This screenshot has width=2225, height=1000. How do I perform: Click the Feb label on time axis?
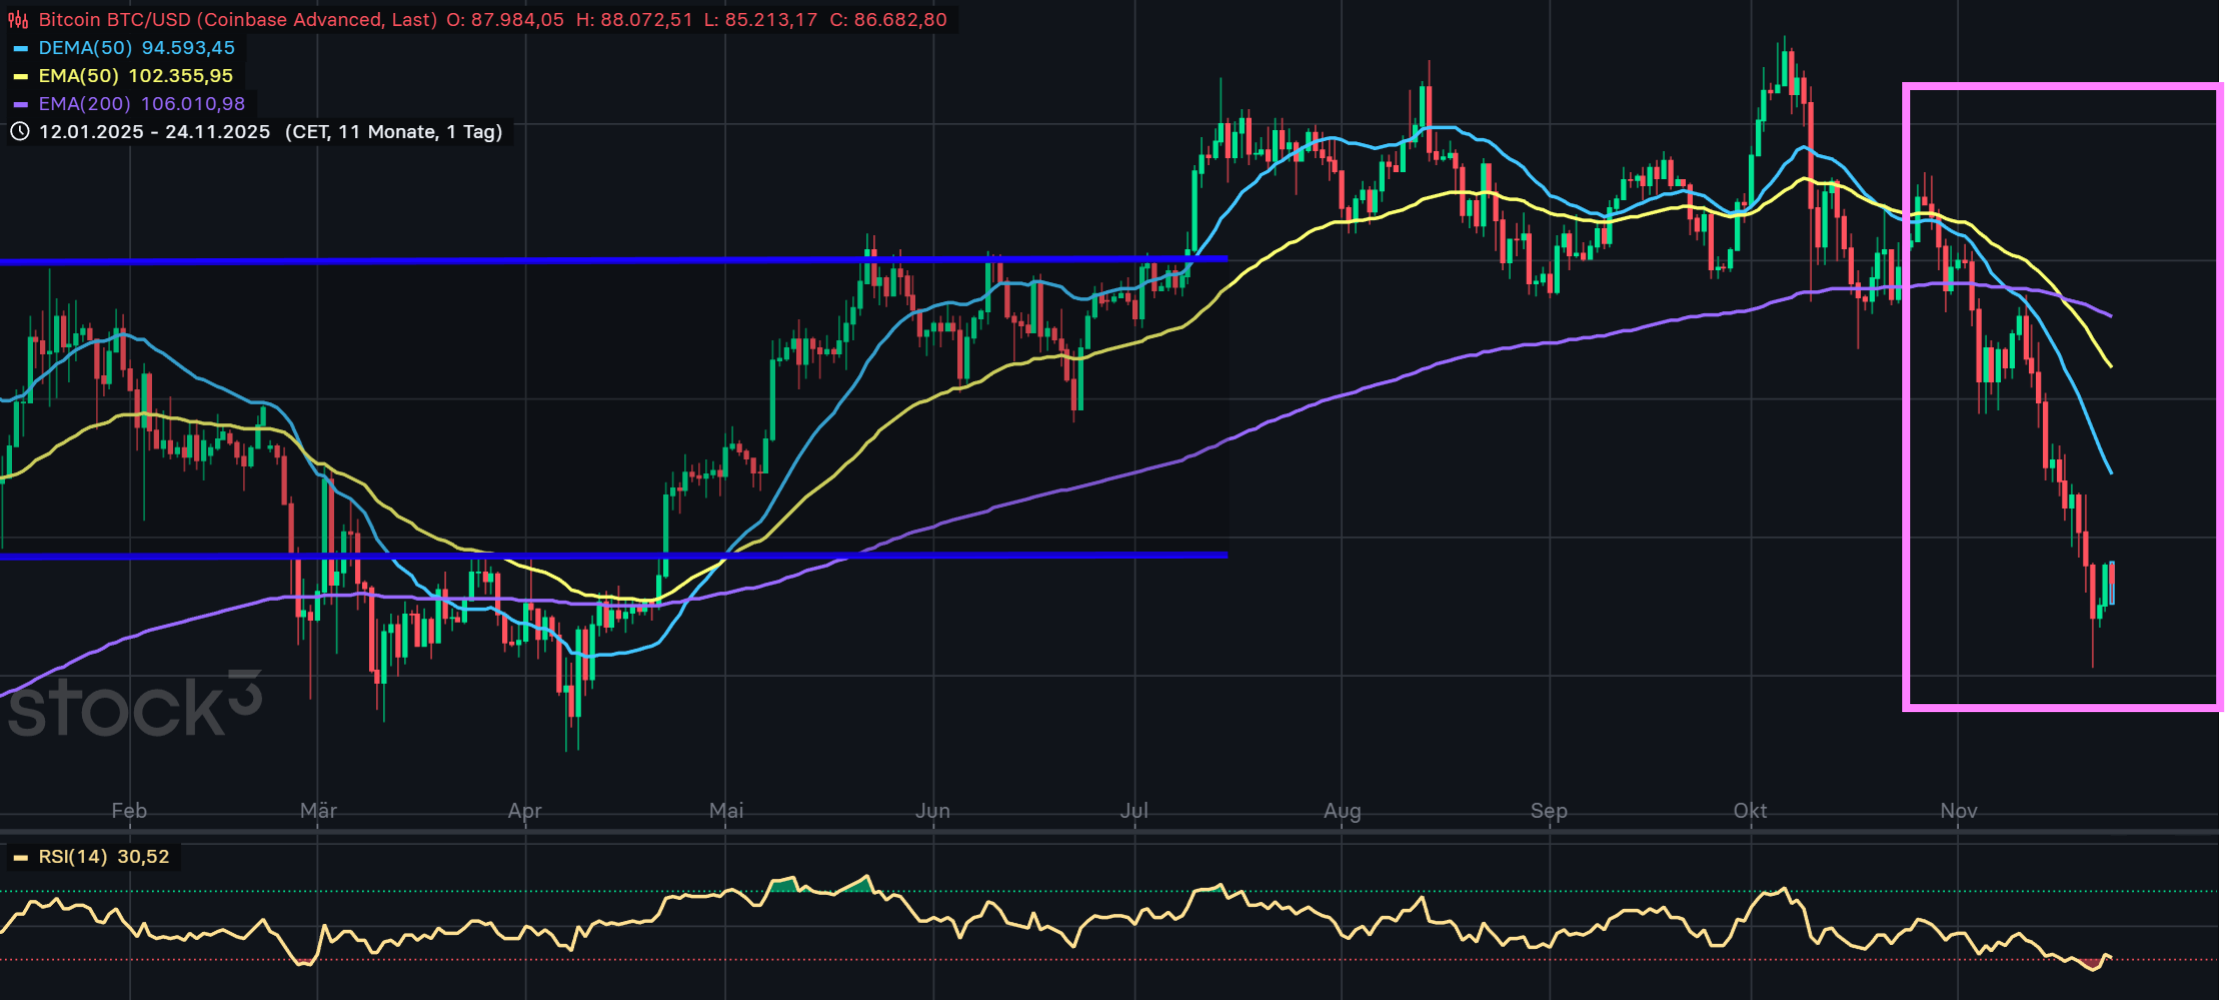129,810
